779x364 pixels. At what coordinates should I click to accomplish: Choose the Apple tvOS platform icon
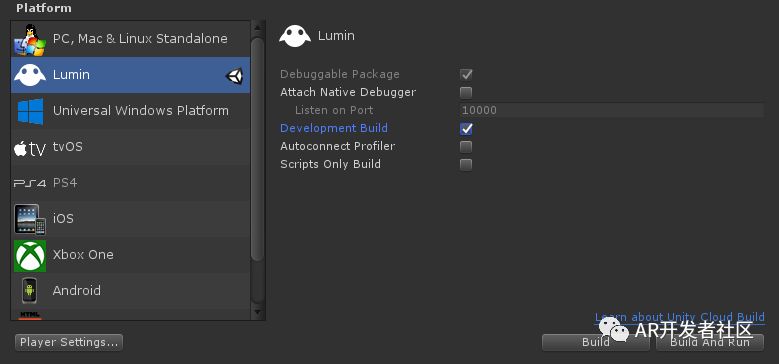pyautogui.click(x=30, y=147)
